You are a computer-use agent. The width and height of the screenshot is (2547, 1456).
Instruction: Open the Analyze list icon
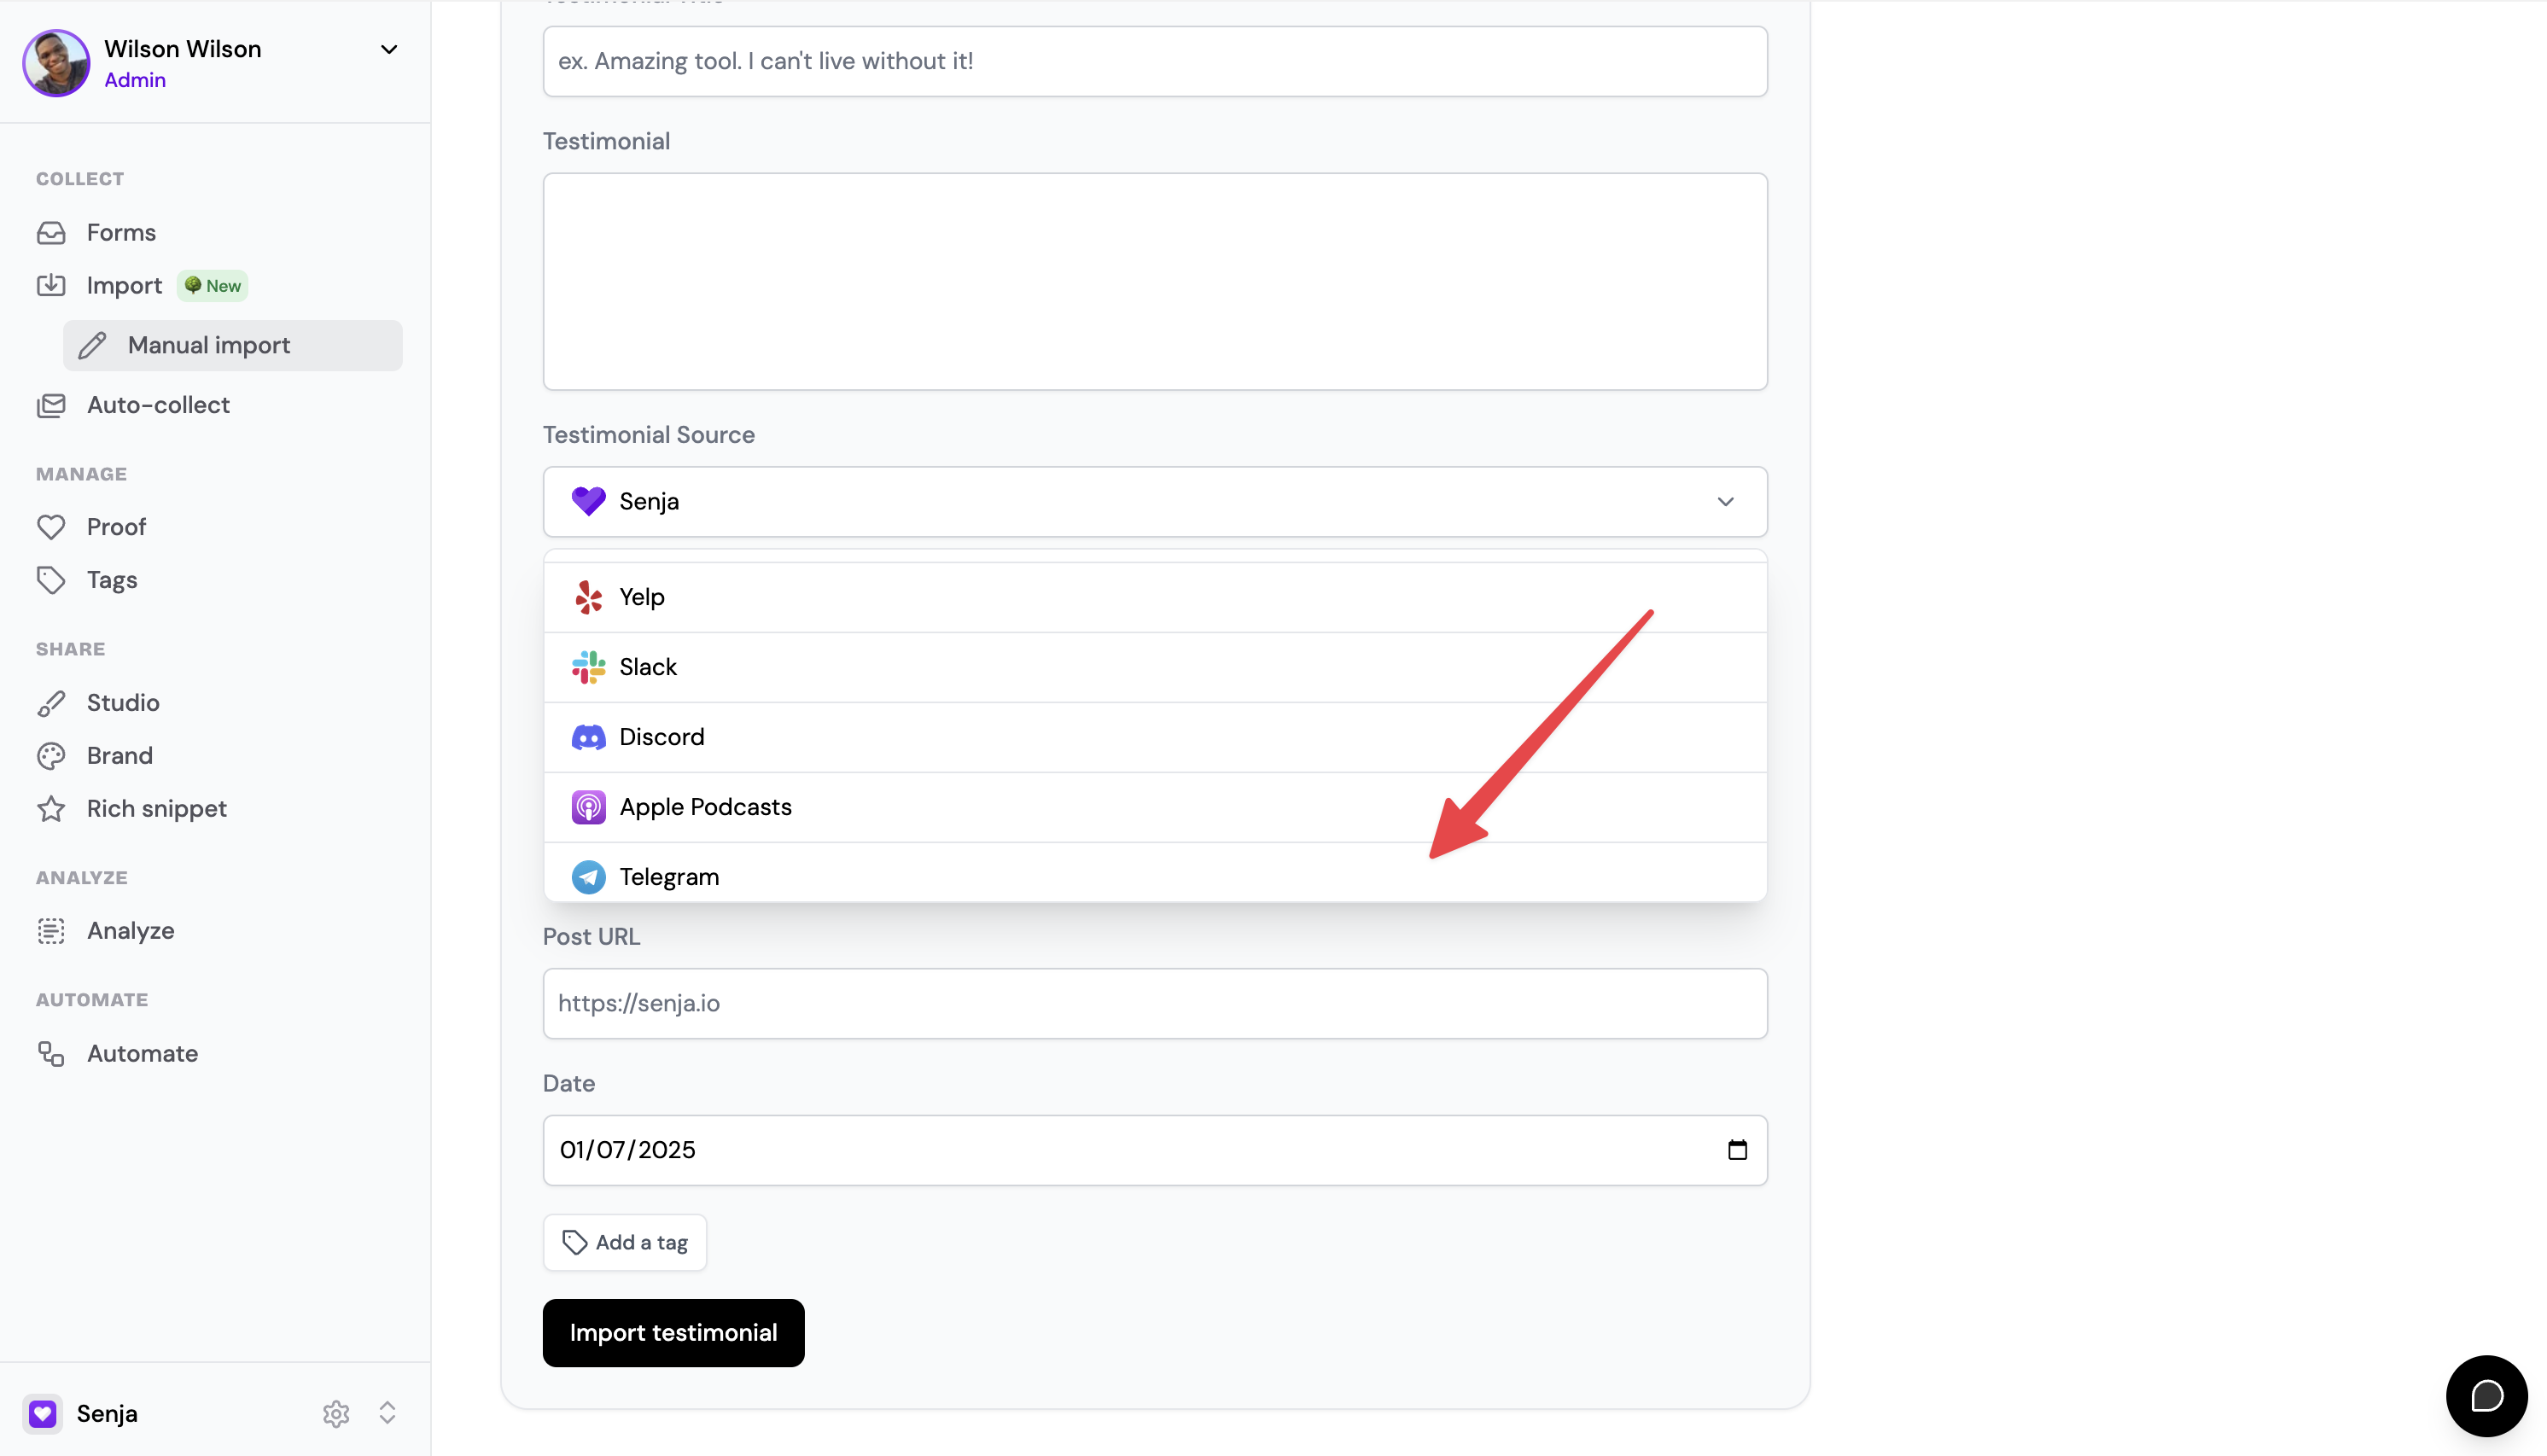click(x=51, y=931)
